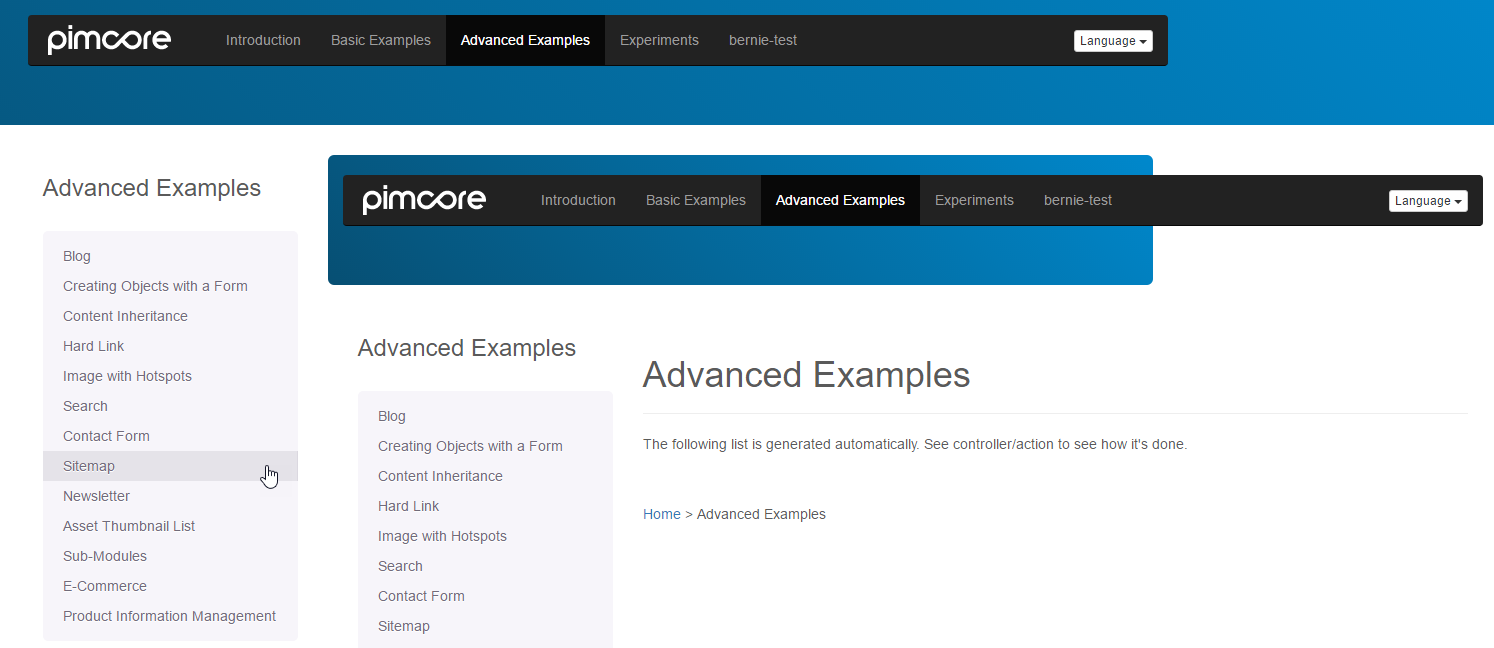Expand the Language dropdown in the inner embedded header

click(1428, 201)
